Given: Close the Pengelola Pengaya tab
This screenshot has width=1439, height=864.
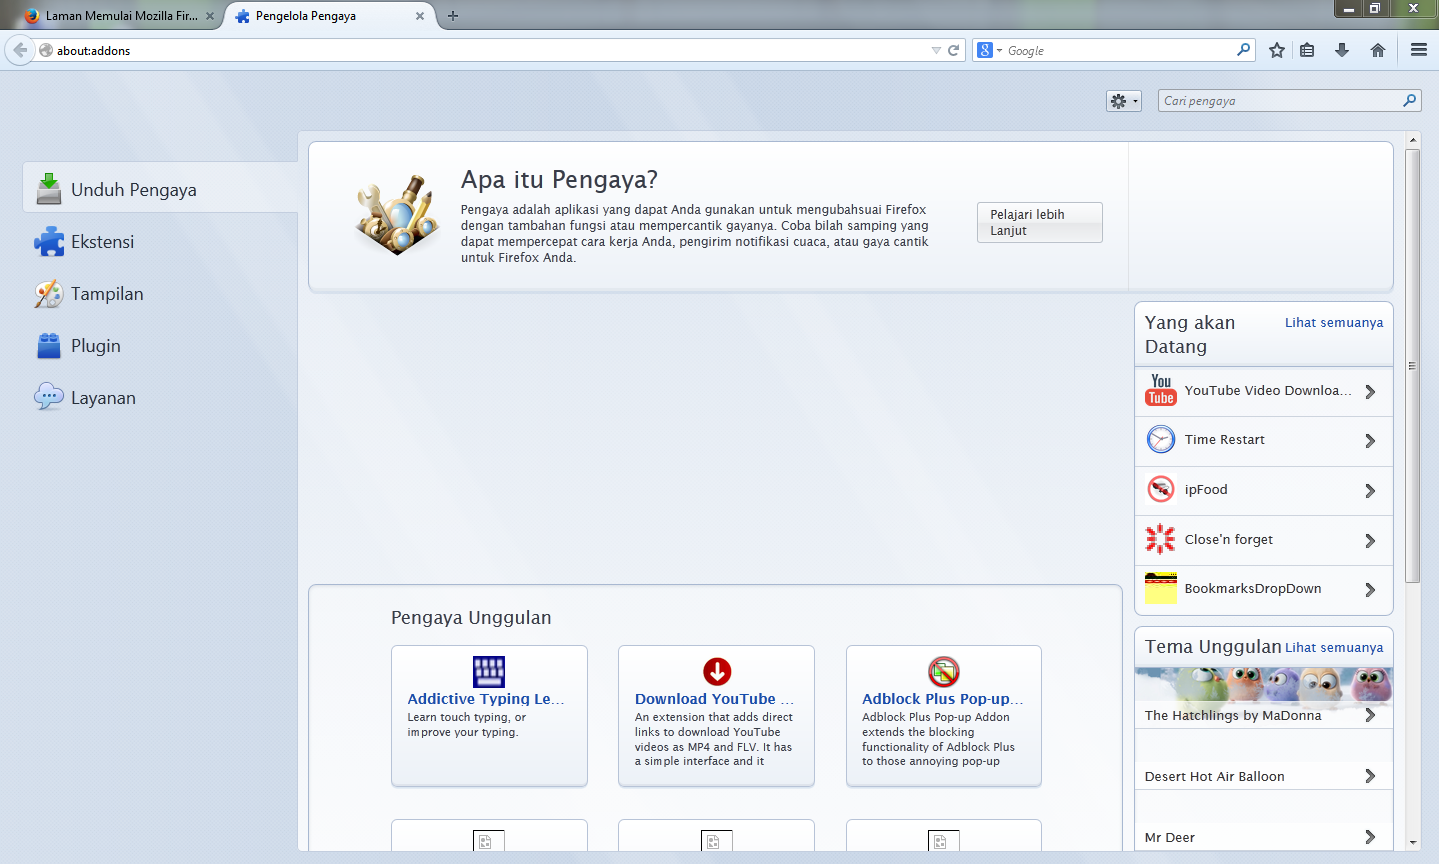Looking at the screenshot, I should (x=420, y=16).
